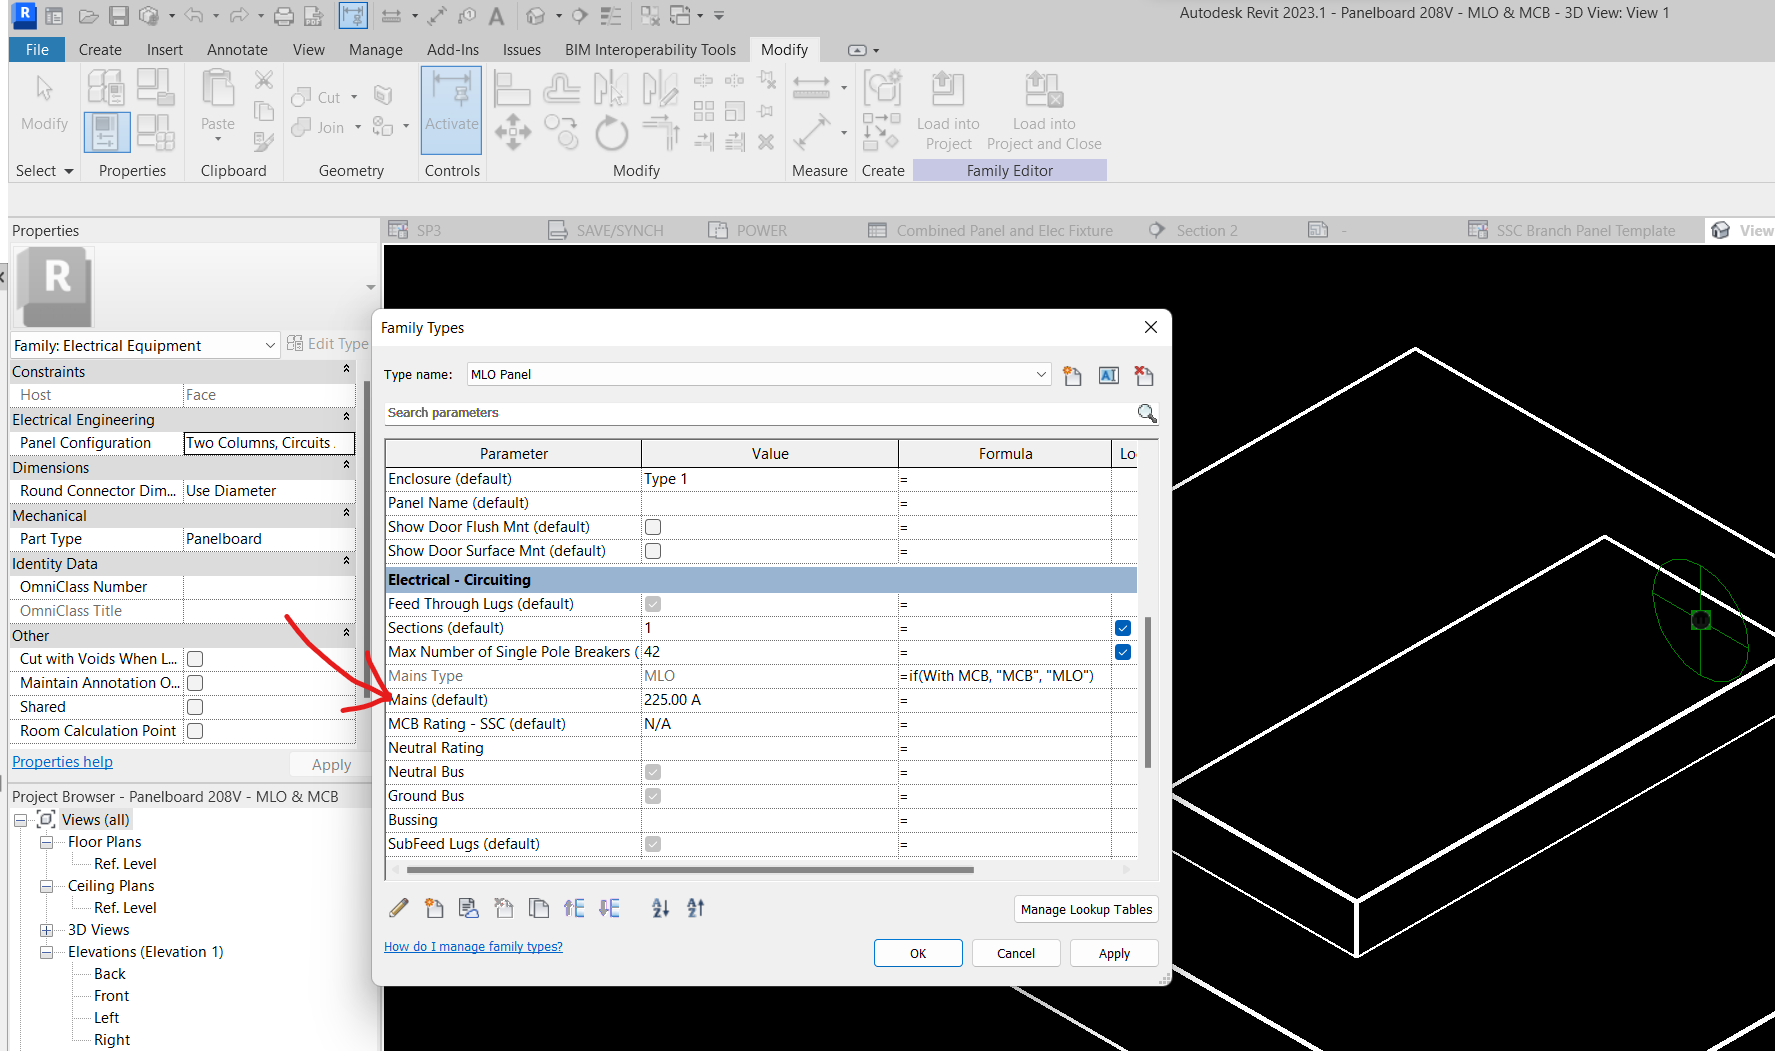Screen dimensions: 1775x1051
Task: Click the New Parameter icon in Family Types
Action: coord(434,908)
